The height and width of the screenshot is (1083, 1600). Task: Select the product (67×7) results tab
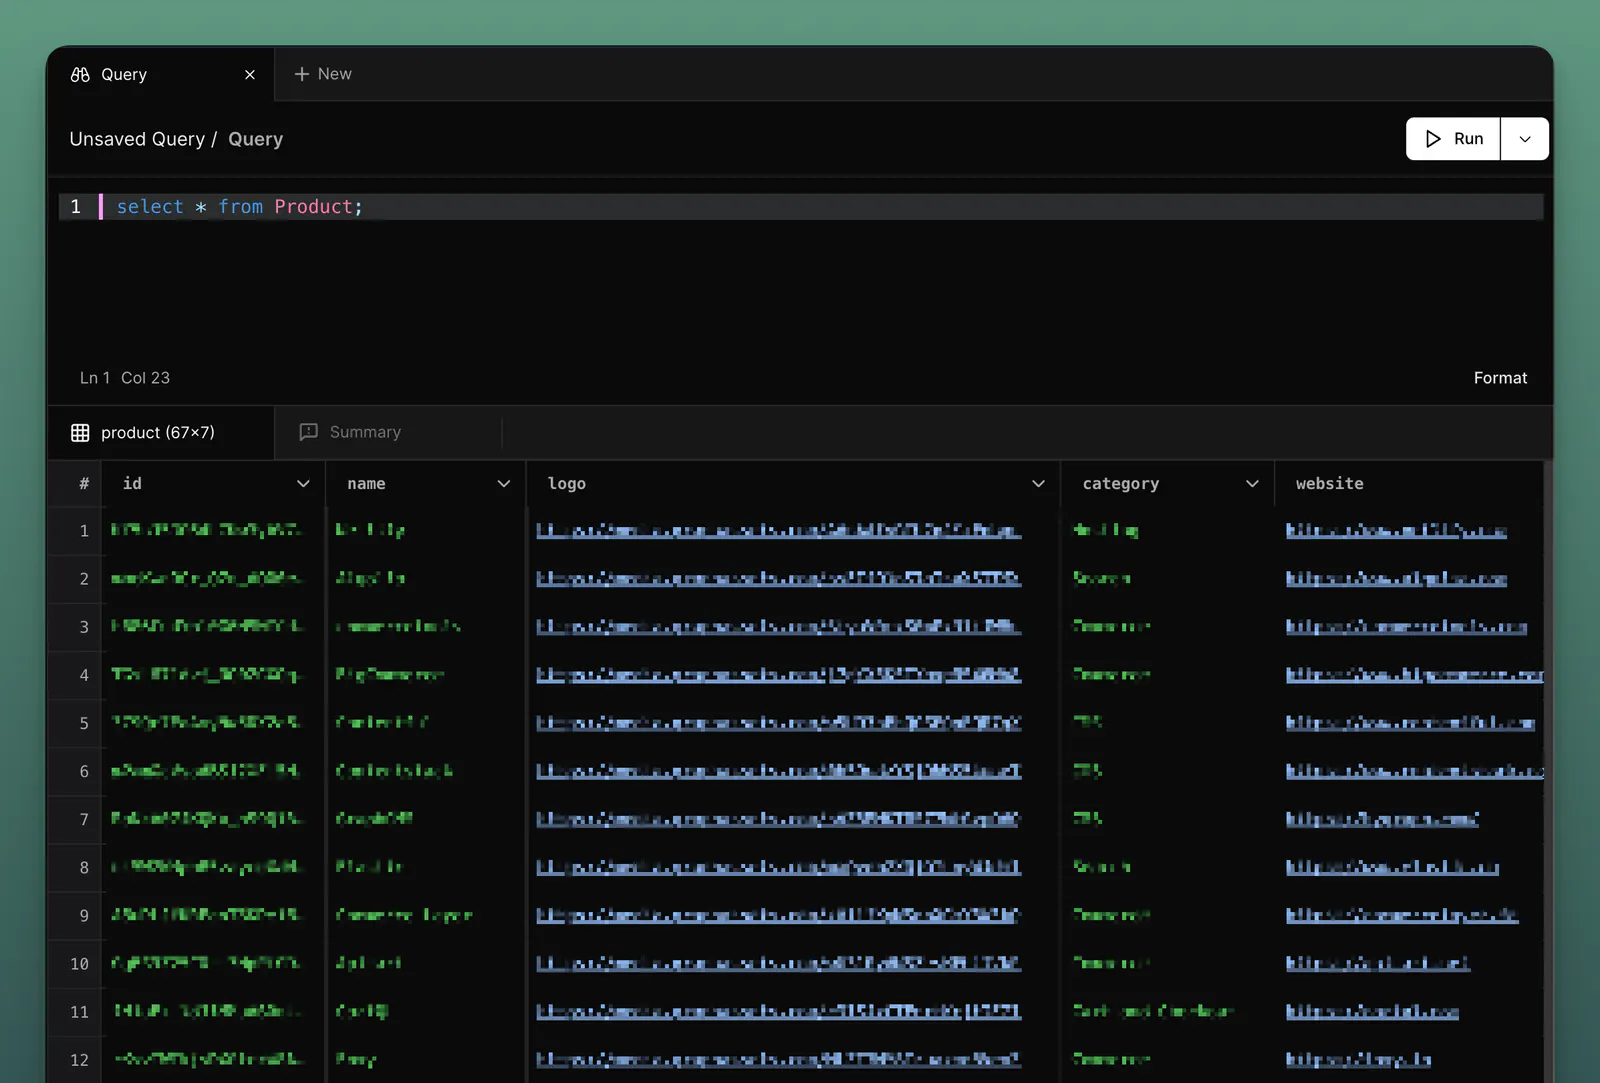coord(160,432)
